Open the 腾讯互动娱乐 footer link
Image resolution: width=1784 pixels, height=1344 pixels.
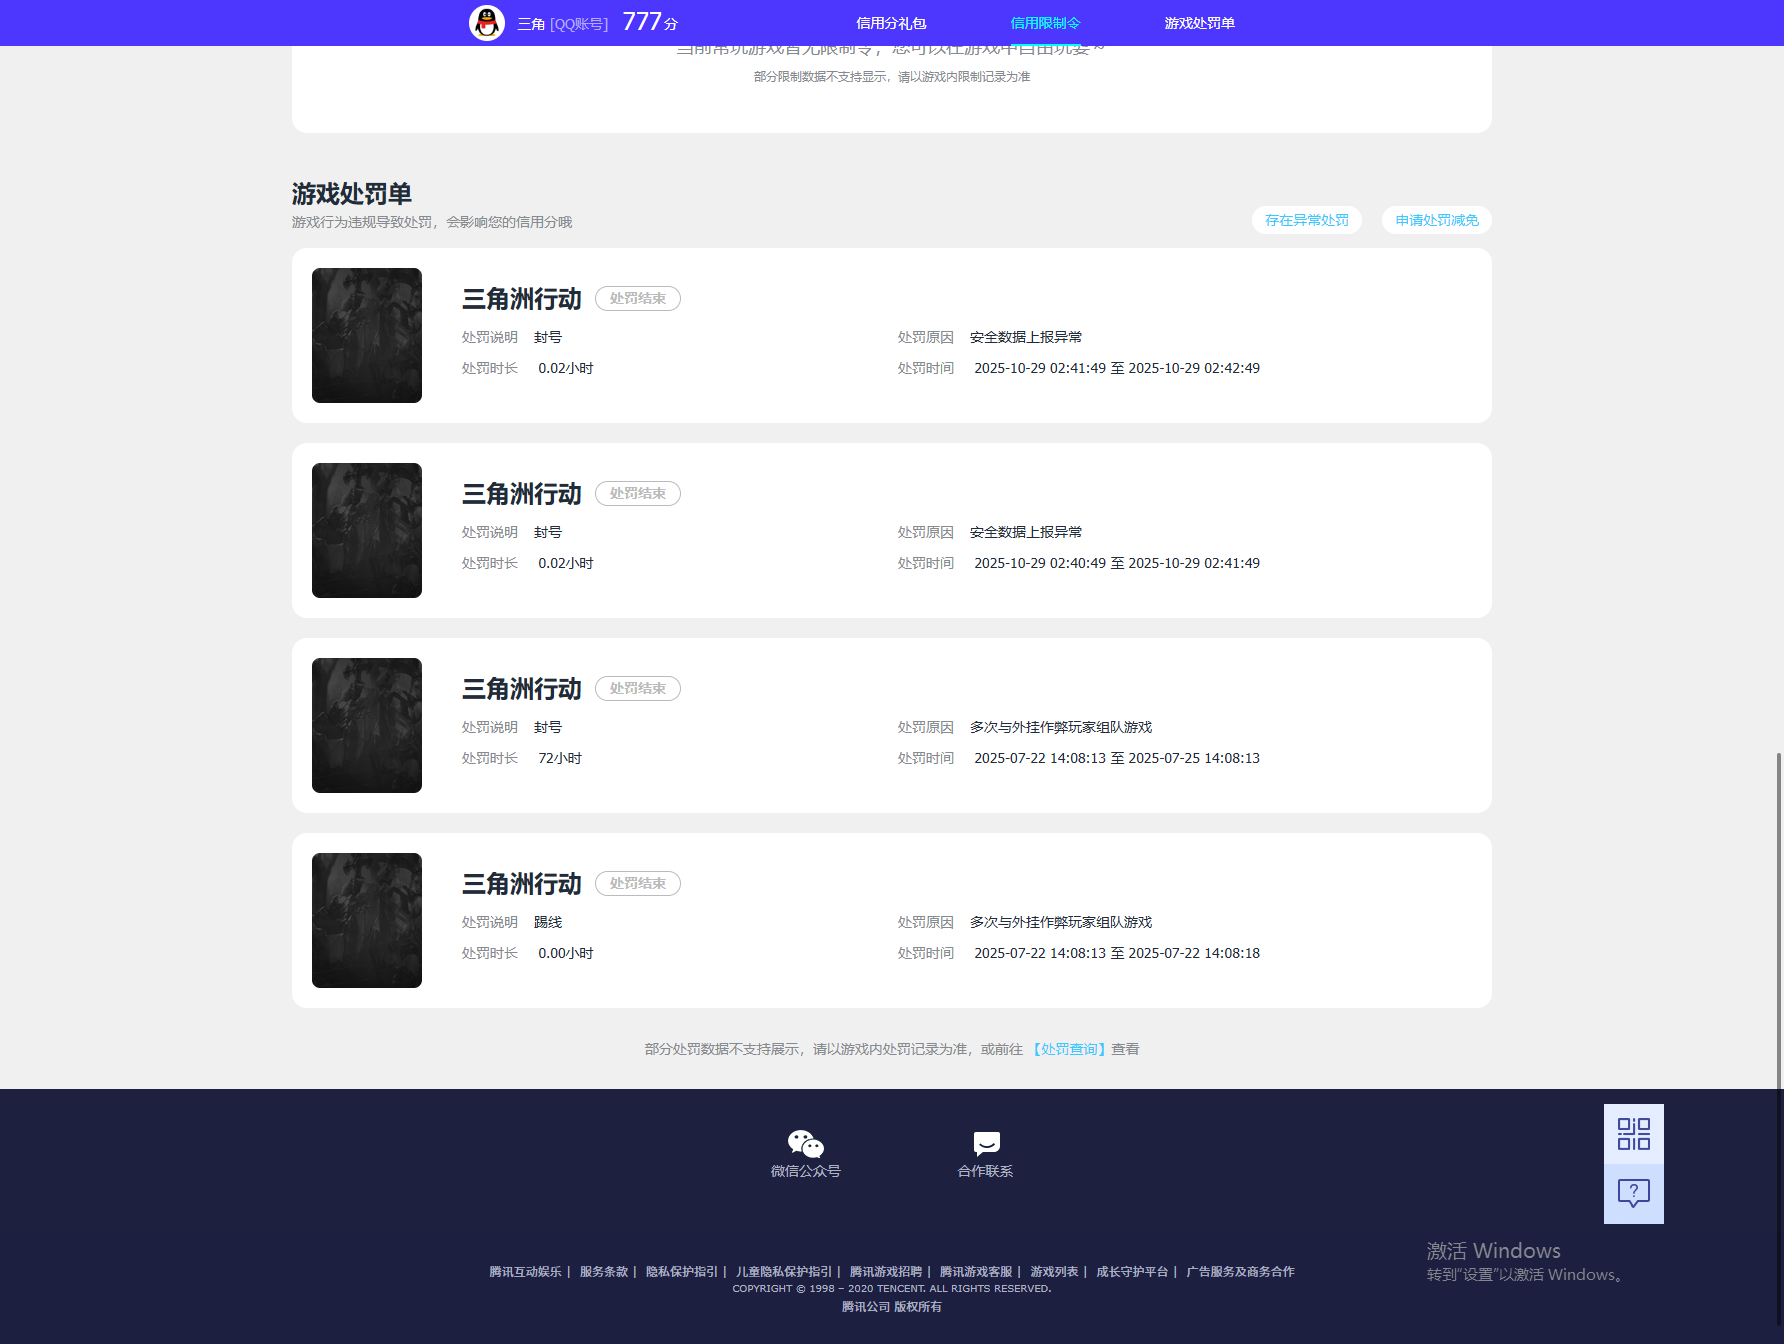click(525, 1272)
